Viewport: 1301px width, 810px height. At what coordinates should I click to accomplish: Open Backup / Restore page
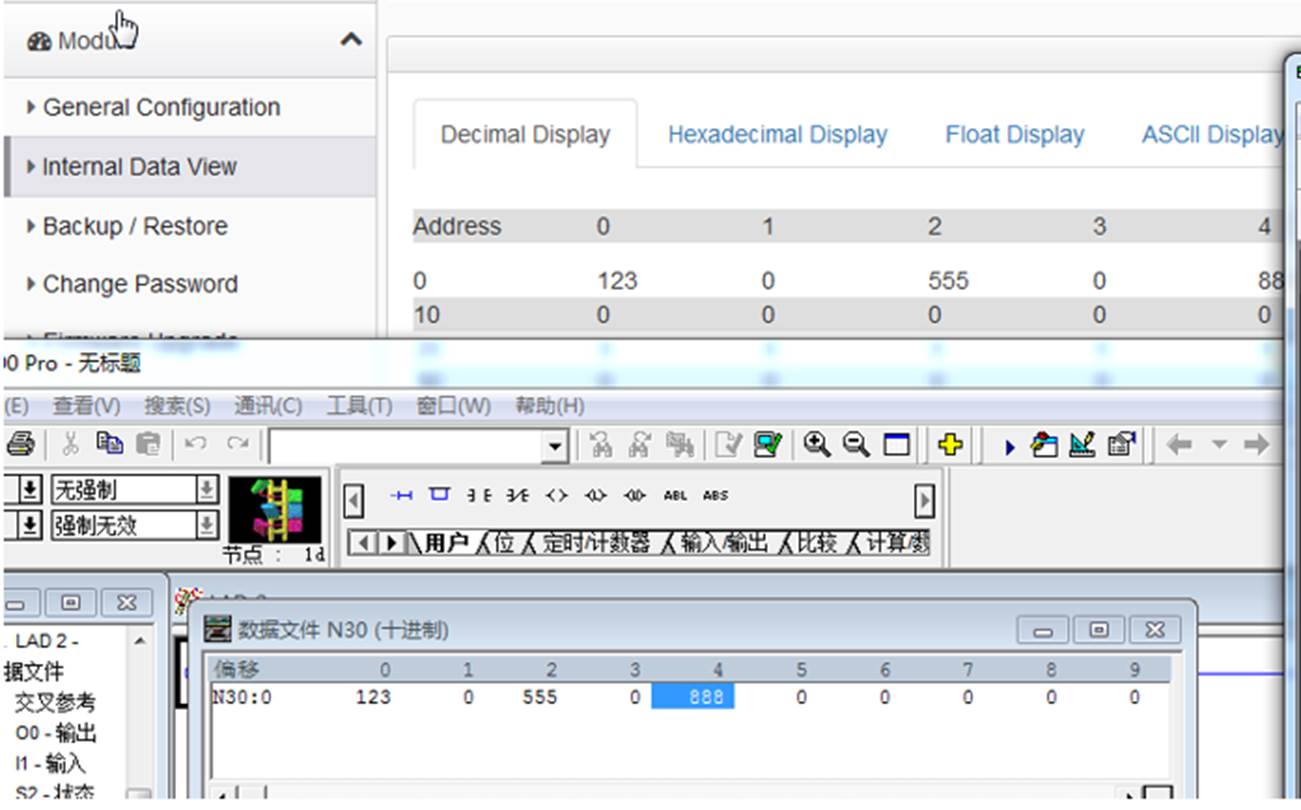click(x=135, y=226)
